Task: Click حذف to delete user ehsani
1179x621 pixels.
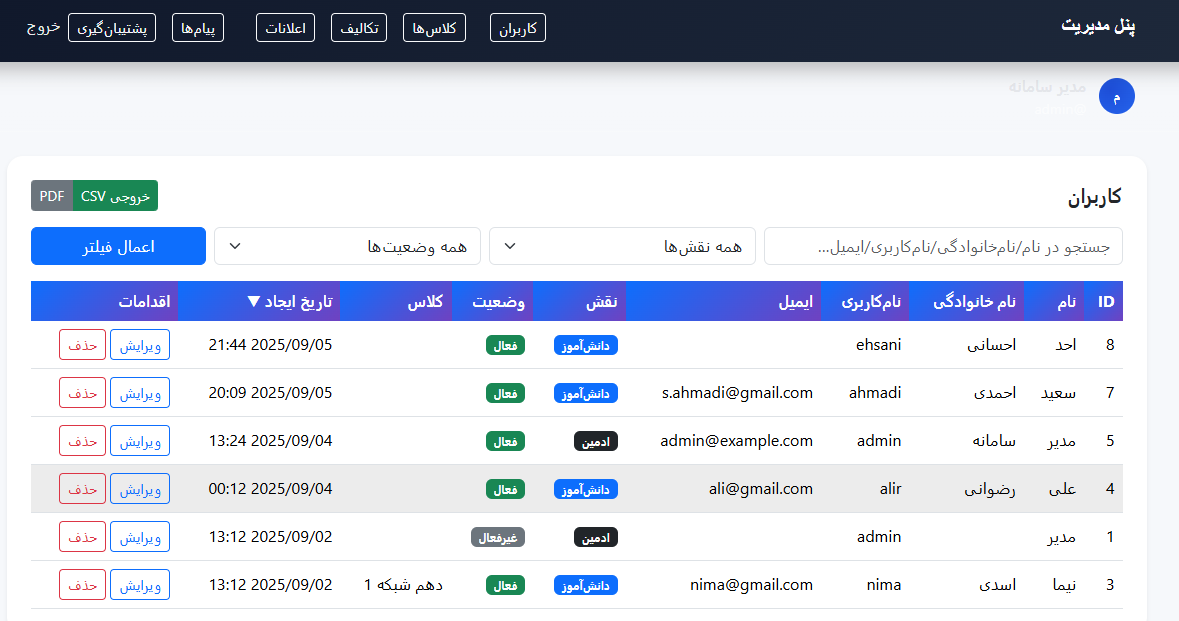Action: pos(82,344)
